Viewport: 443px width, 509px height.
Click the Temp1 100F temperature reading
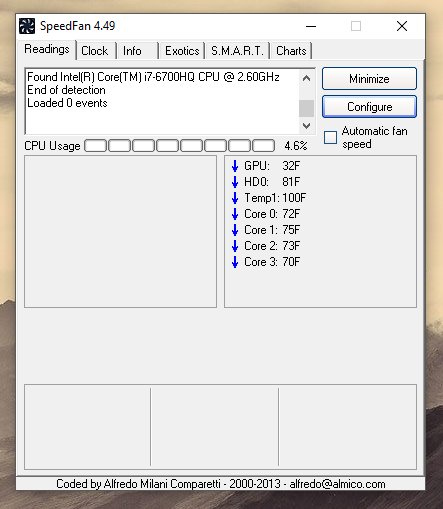pyautogui.click(x=275, y=198)
